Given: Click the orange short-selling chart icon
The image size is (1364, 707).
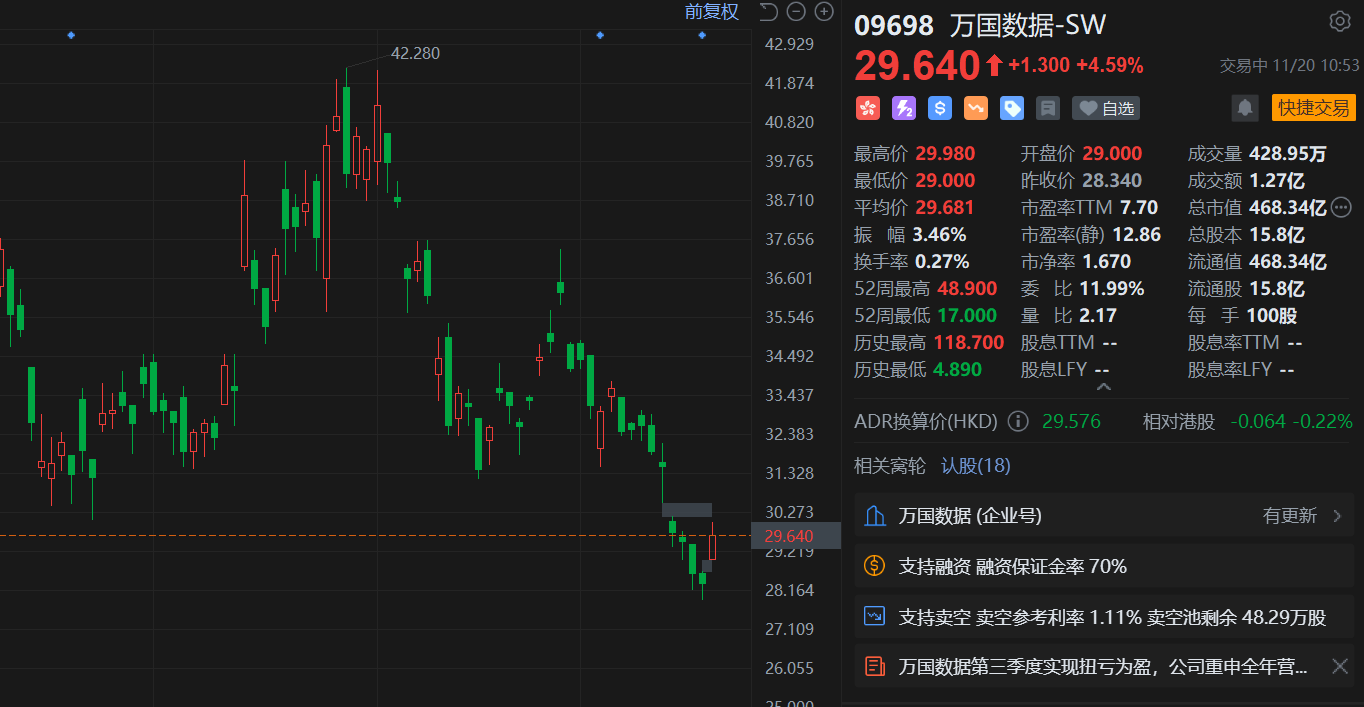Looking at the screenshot, I should click(975, 108).
